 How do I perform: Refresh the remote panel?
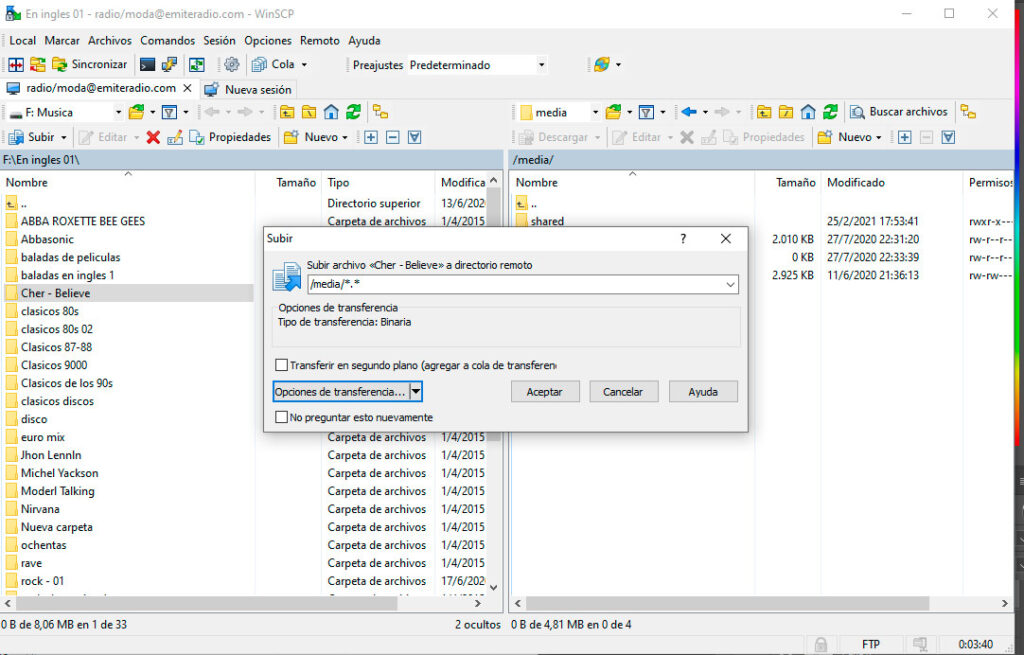831,112
